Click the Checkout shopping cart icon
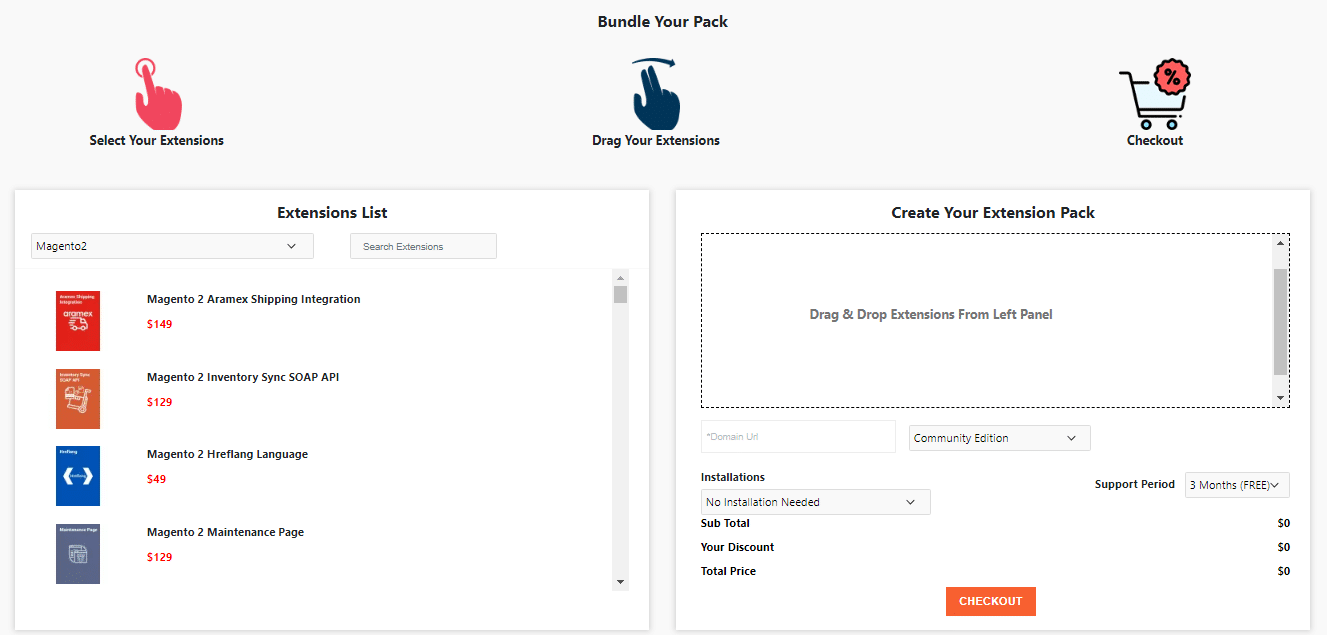1327x635 pixels. (1155, 94)
